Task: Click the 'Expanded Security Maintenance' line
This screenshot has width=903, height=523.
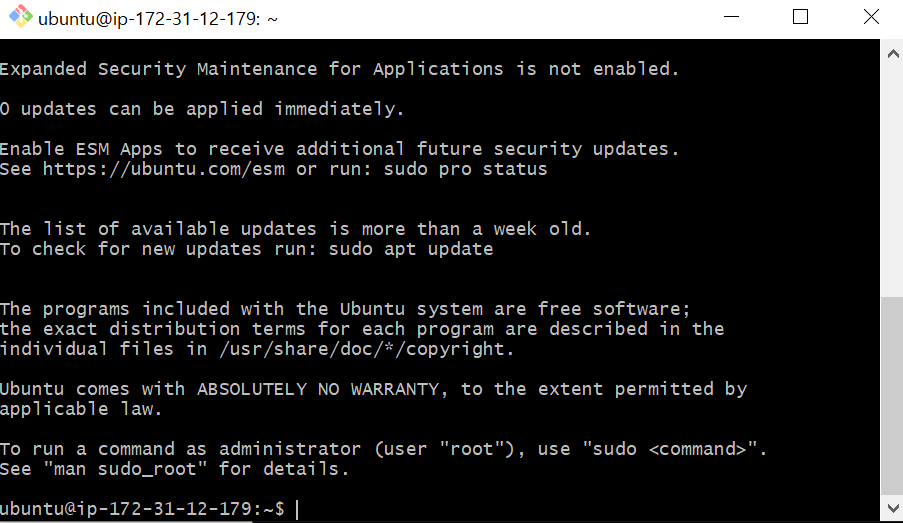Action: coord(340,69)
